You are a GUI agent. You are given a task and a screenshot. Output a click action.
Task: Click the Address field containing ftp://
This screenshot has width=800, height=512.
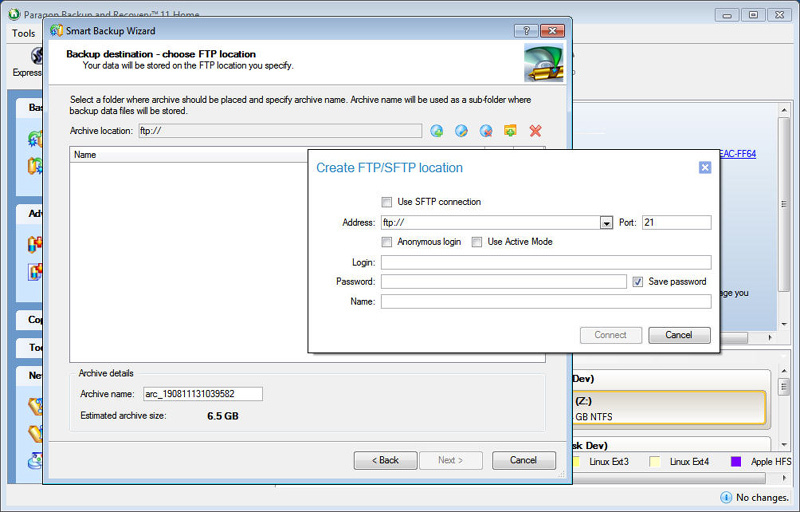pyautogui.click(x=490, y=222)
